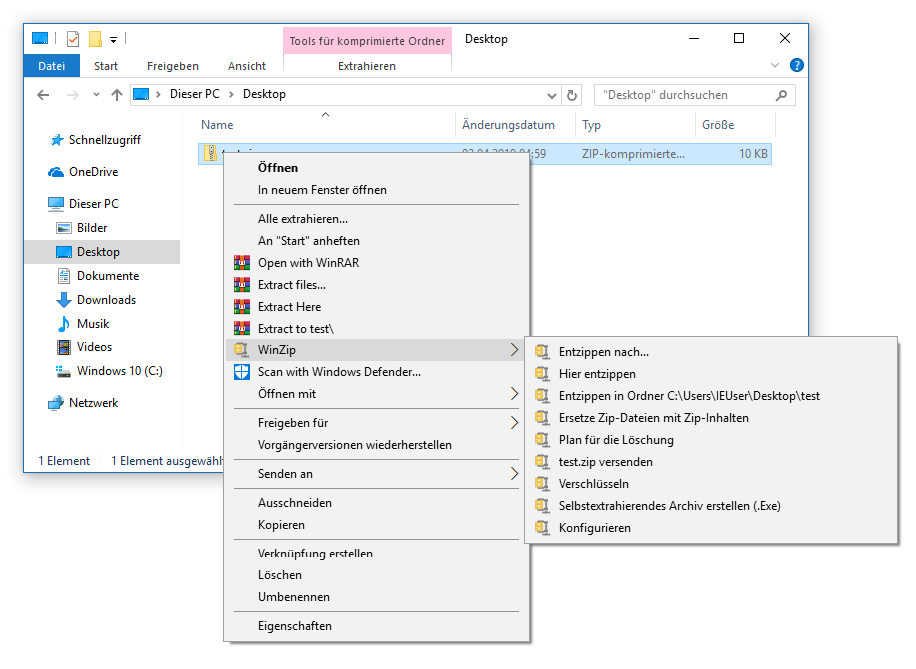916x669 pixels.
Task: Click the WinZip submenu entry
Action: (377, 350)
